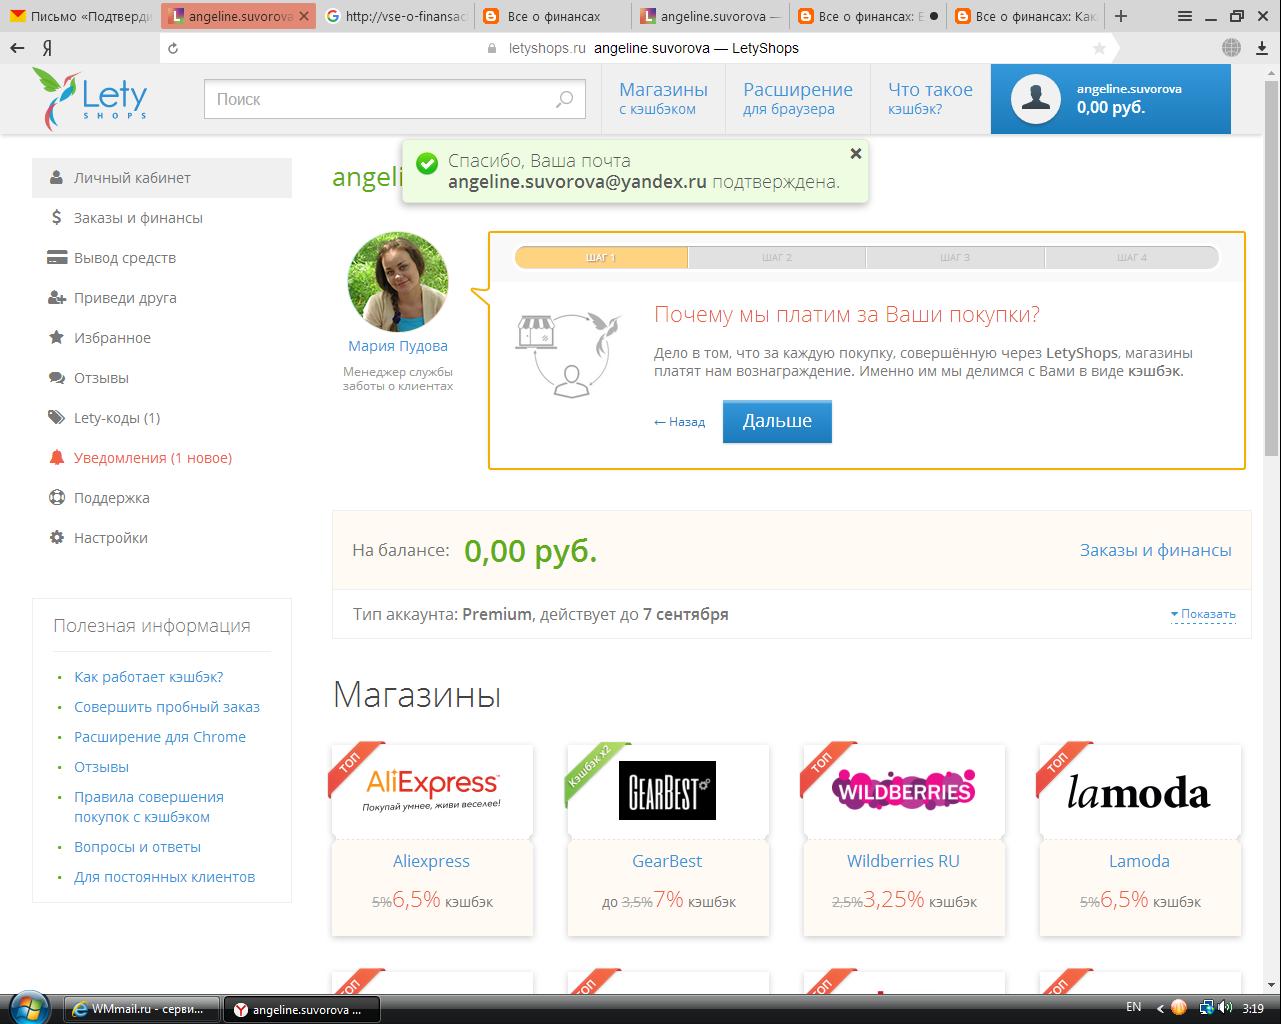Image resolution: width=1281 pixels, height=1024 pixels.
Task: Click Мария Пудова manager photo
Action: pos(398,282)
